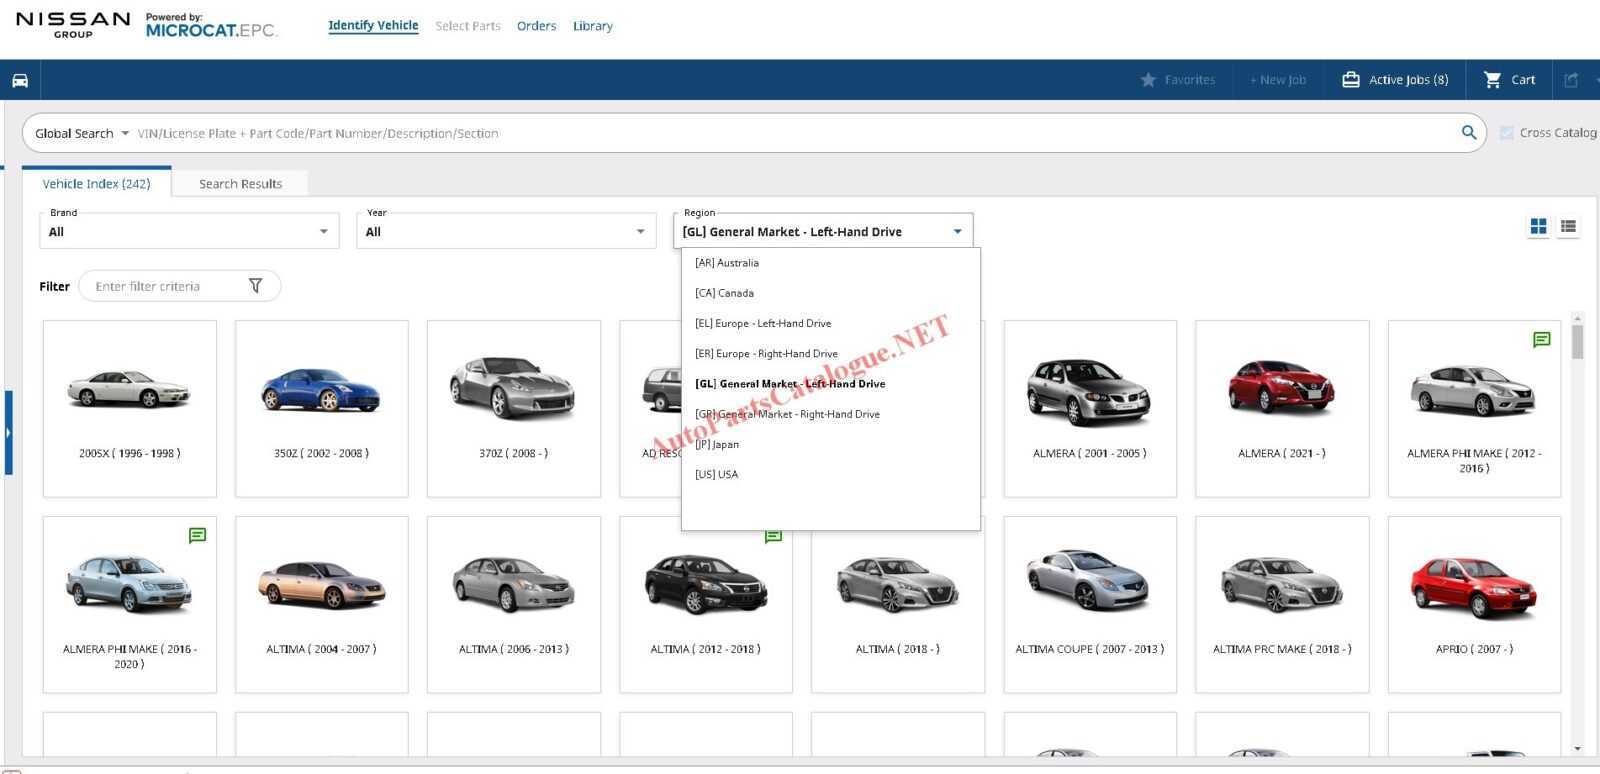
Task: Click the vehicle car icon in blue bar
Action: point(20,80)
